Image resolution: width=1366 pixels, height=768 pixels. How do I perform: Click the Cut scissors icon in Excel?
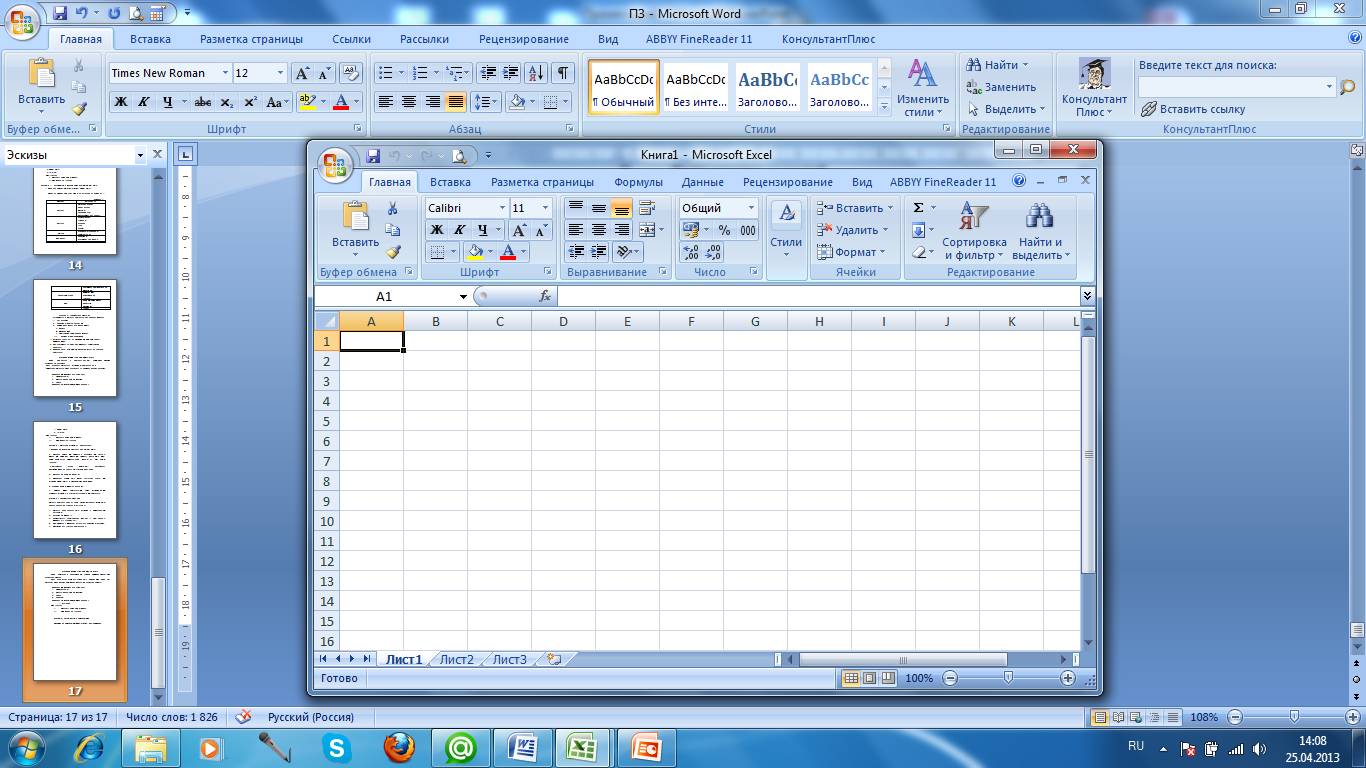393,208
